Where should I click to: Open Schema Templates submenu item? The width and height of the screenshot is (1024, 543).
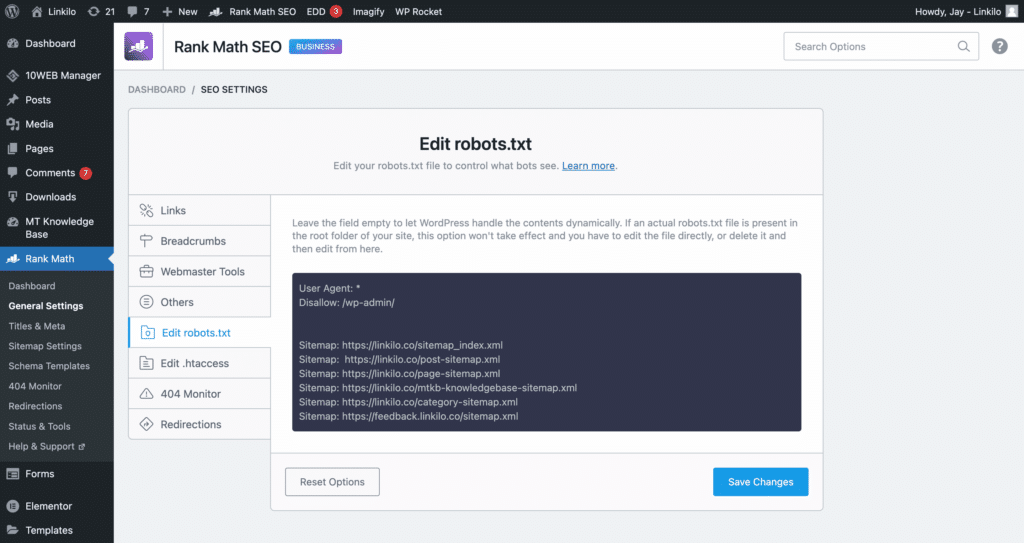49,366
